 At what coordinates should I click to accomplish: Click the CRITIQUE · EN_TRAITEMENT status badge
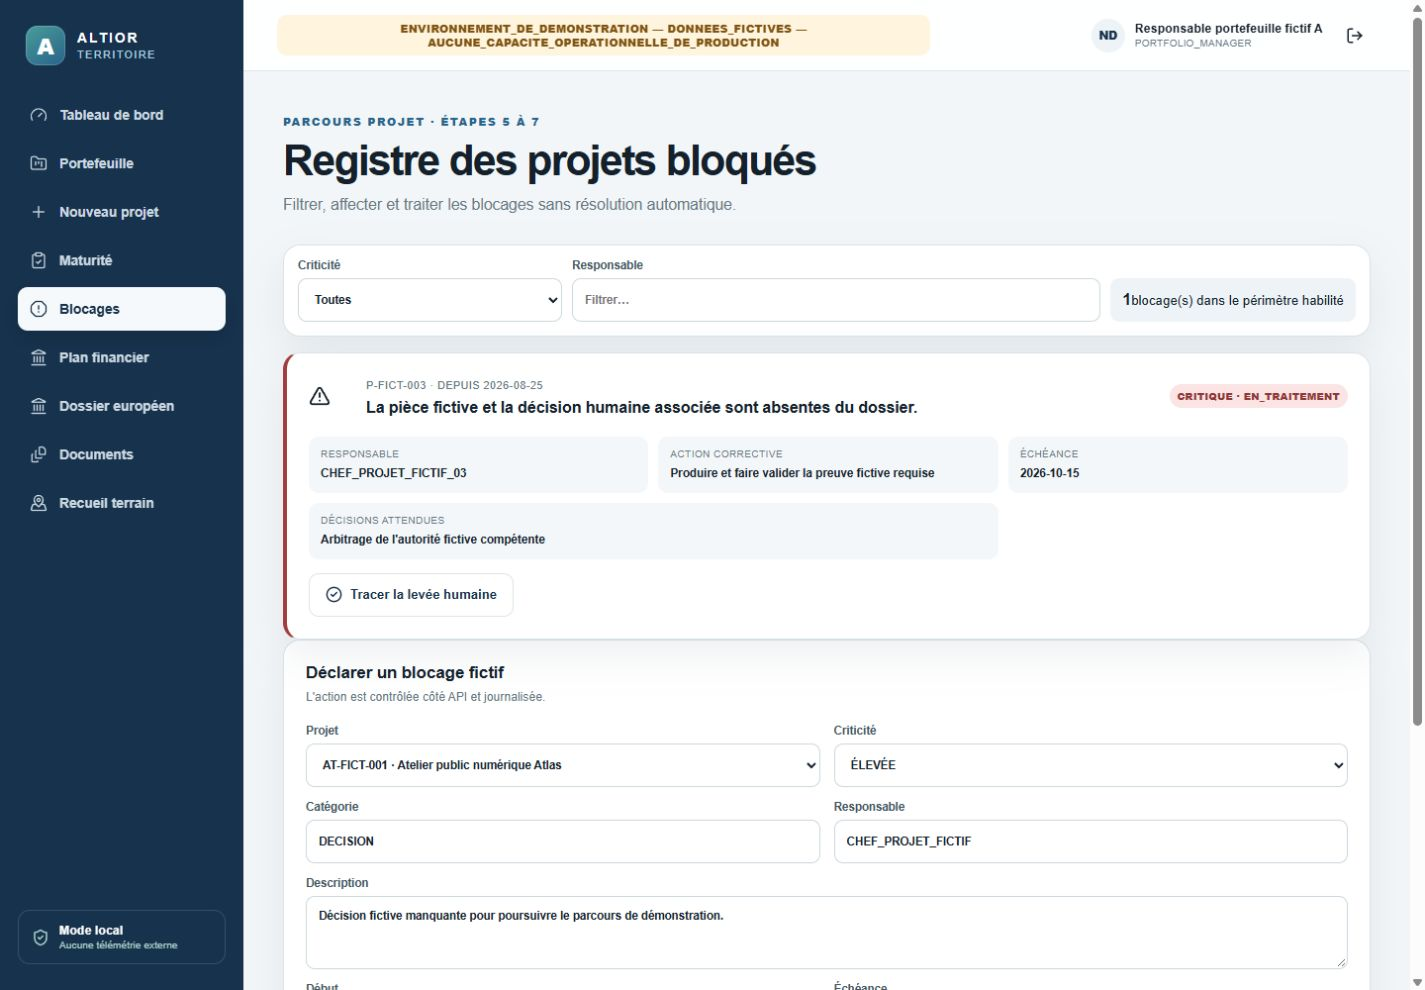(x=1258, y=396)
